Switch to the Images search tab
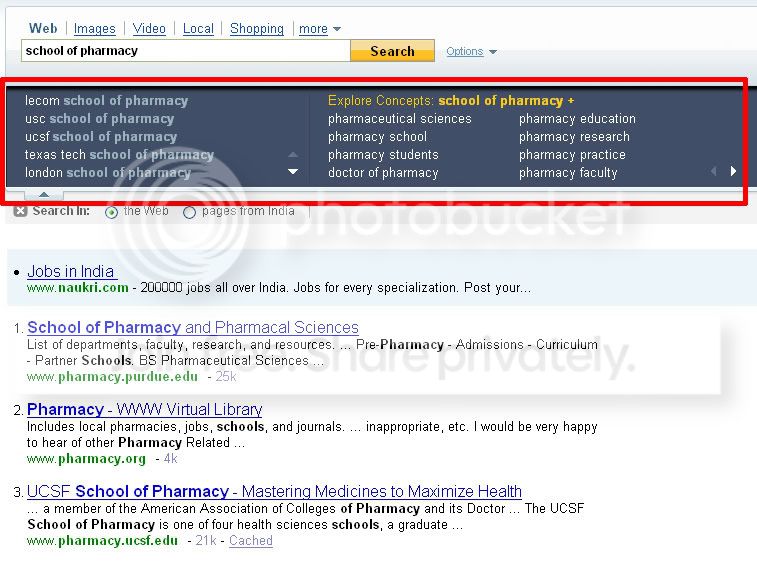 (95, 29)
